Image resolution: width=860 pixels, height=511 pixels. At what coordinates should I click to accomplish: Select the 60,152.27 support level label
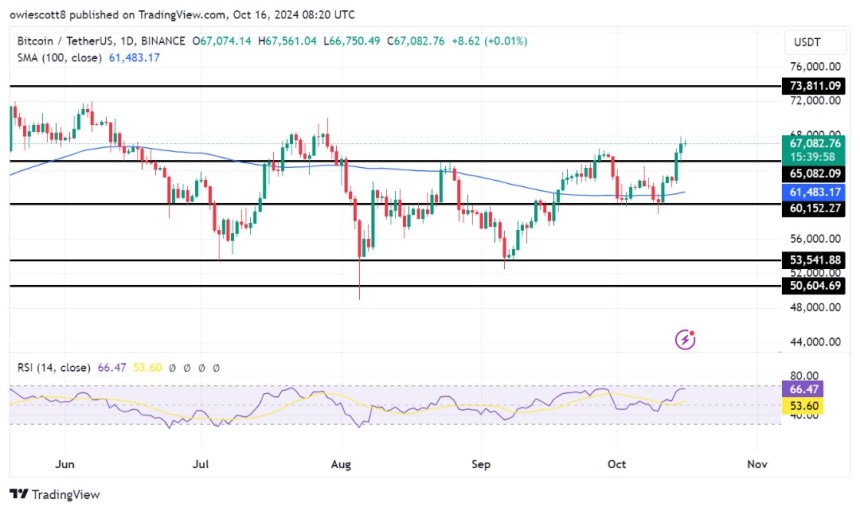816,208
